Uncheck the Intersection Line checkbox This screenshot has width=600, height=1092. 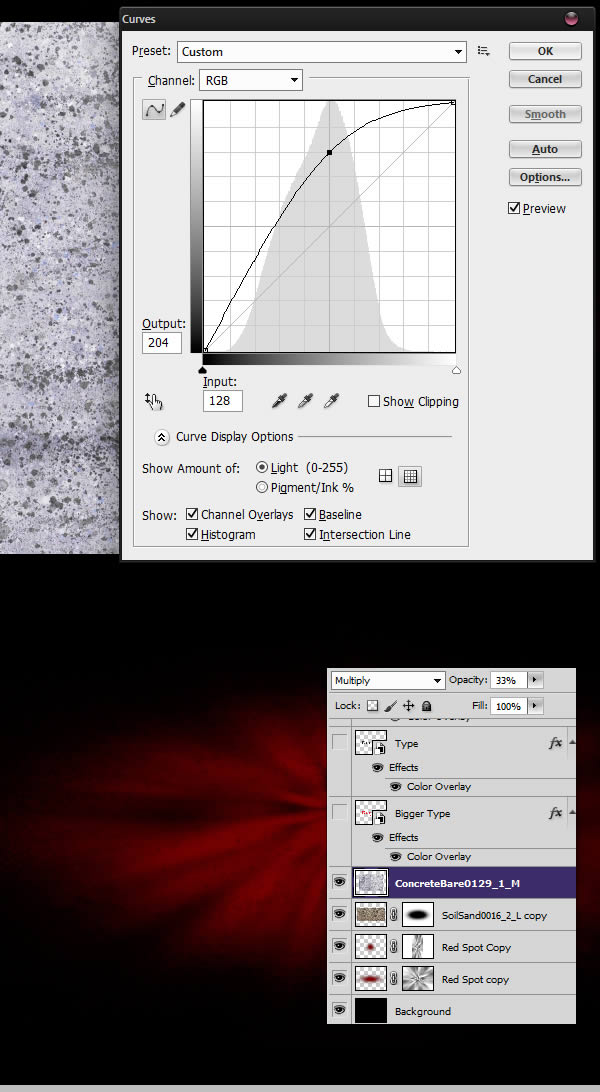[310, 535]
